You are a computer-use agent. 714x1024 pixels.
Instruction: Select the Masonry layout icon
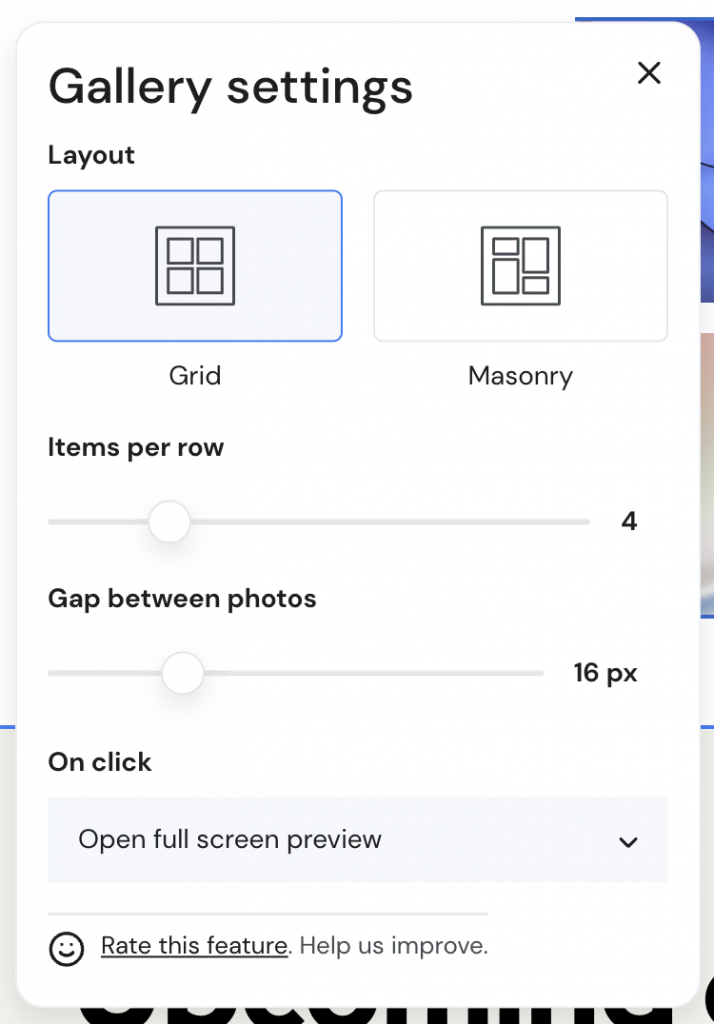point(520,266)
